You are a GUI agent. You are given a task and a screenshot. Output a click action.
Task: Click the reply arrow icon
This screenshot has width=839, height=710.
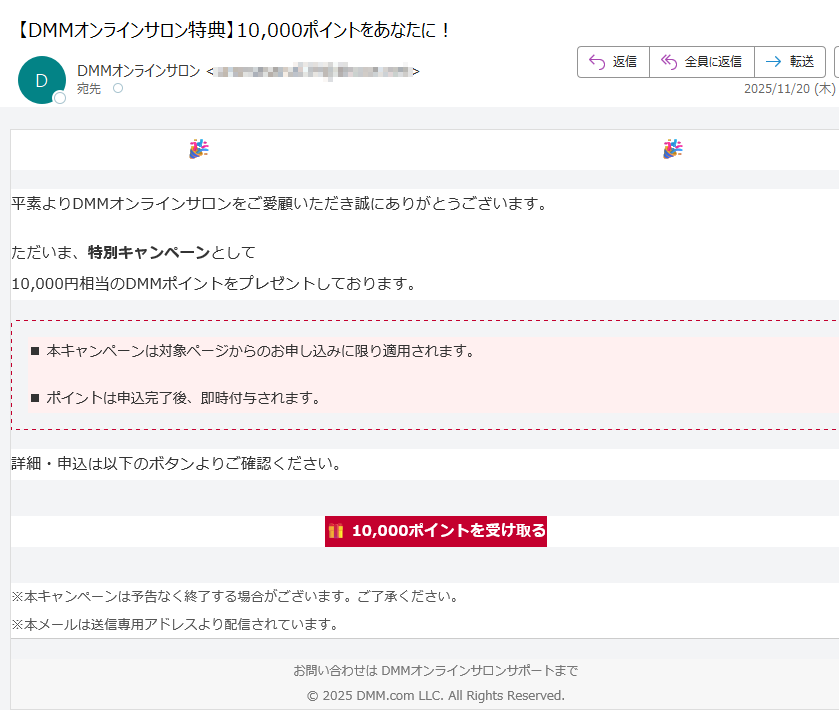coord(597,62)
